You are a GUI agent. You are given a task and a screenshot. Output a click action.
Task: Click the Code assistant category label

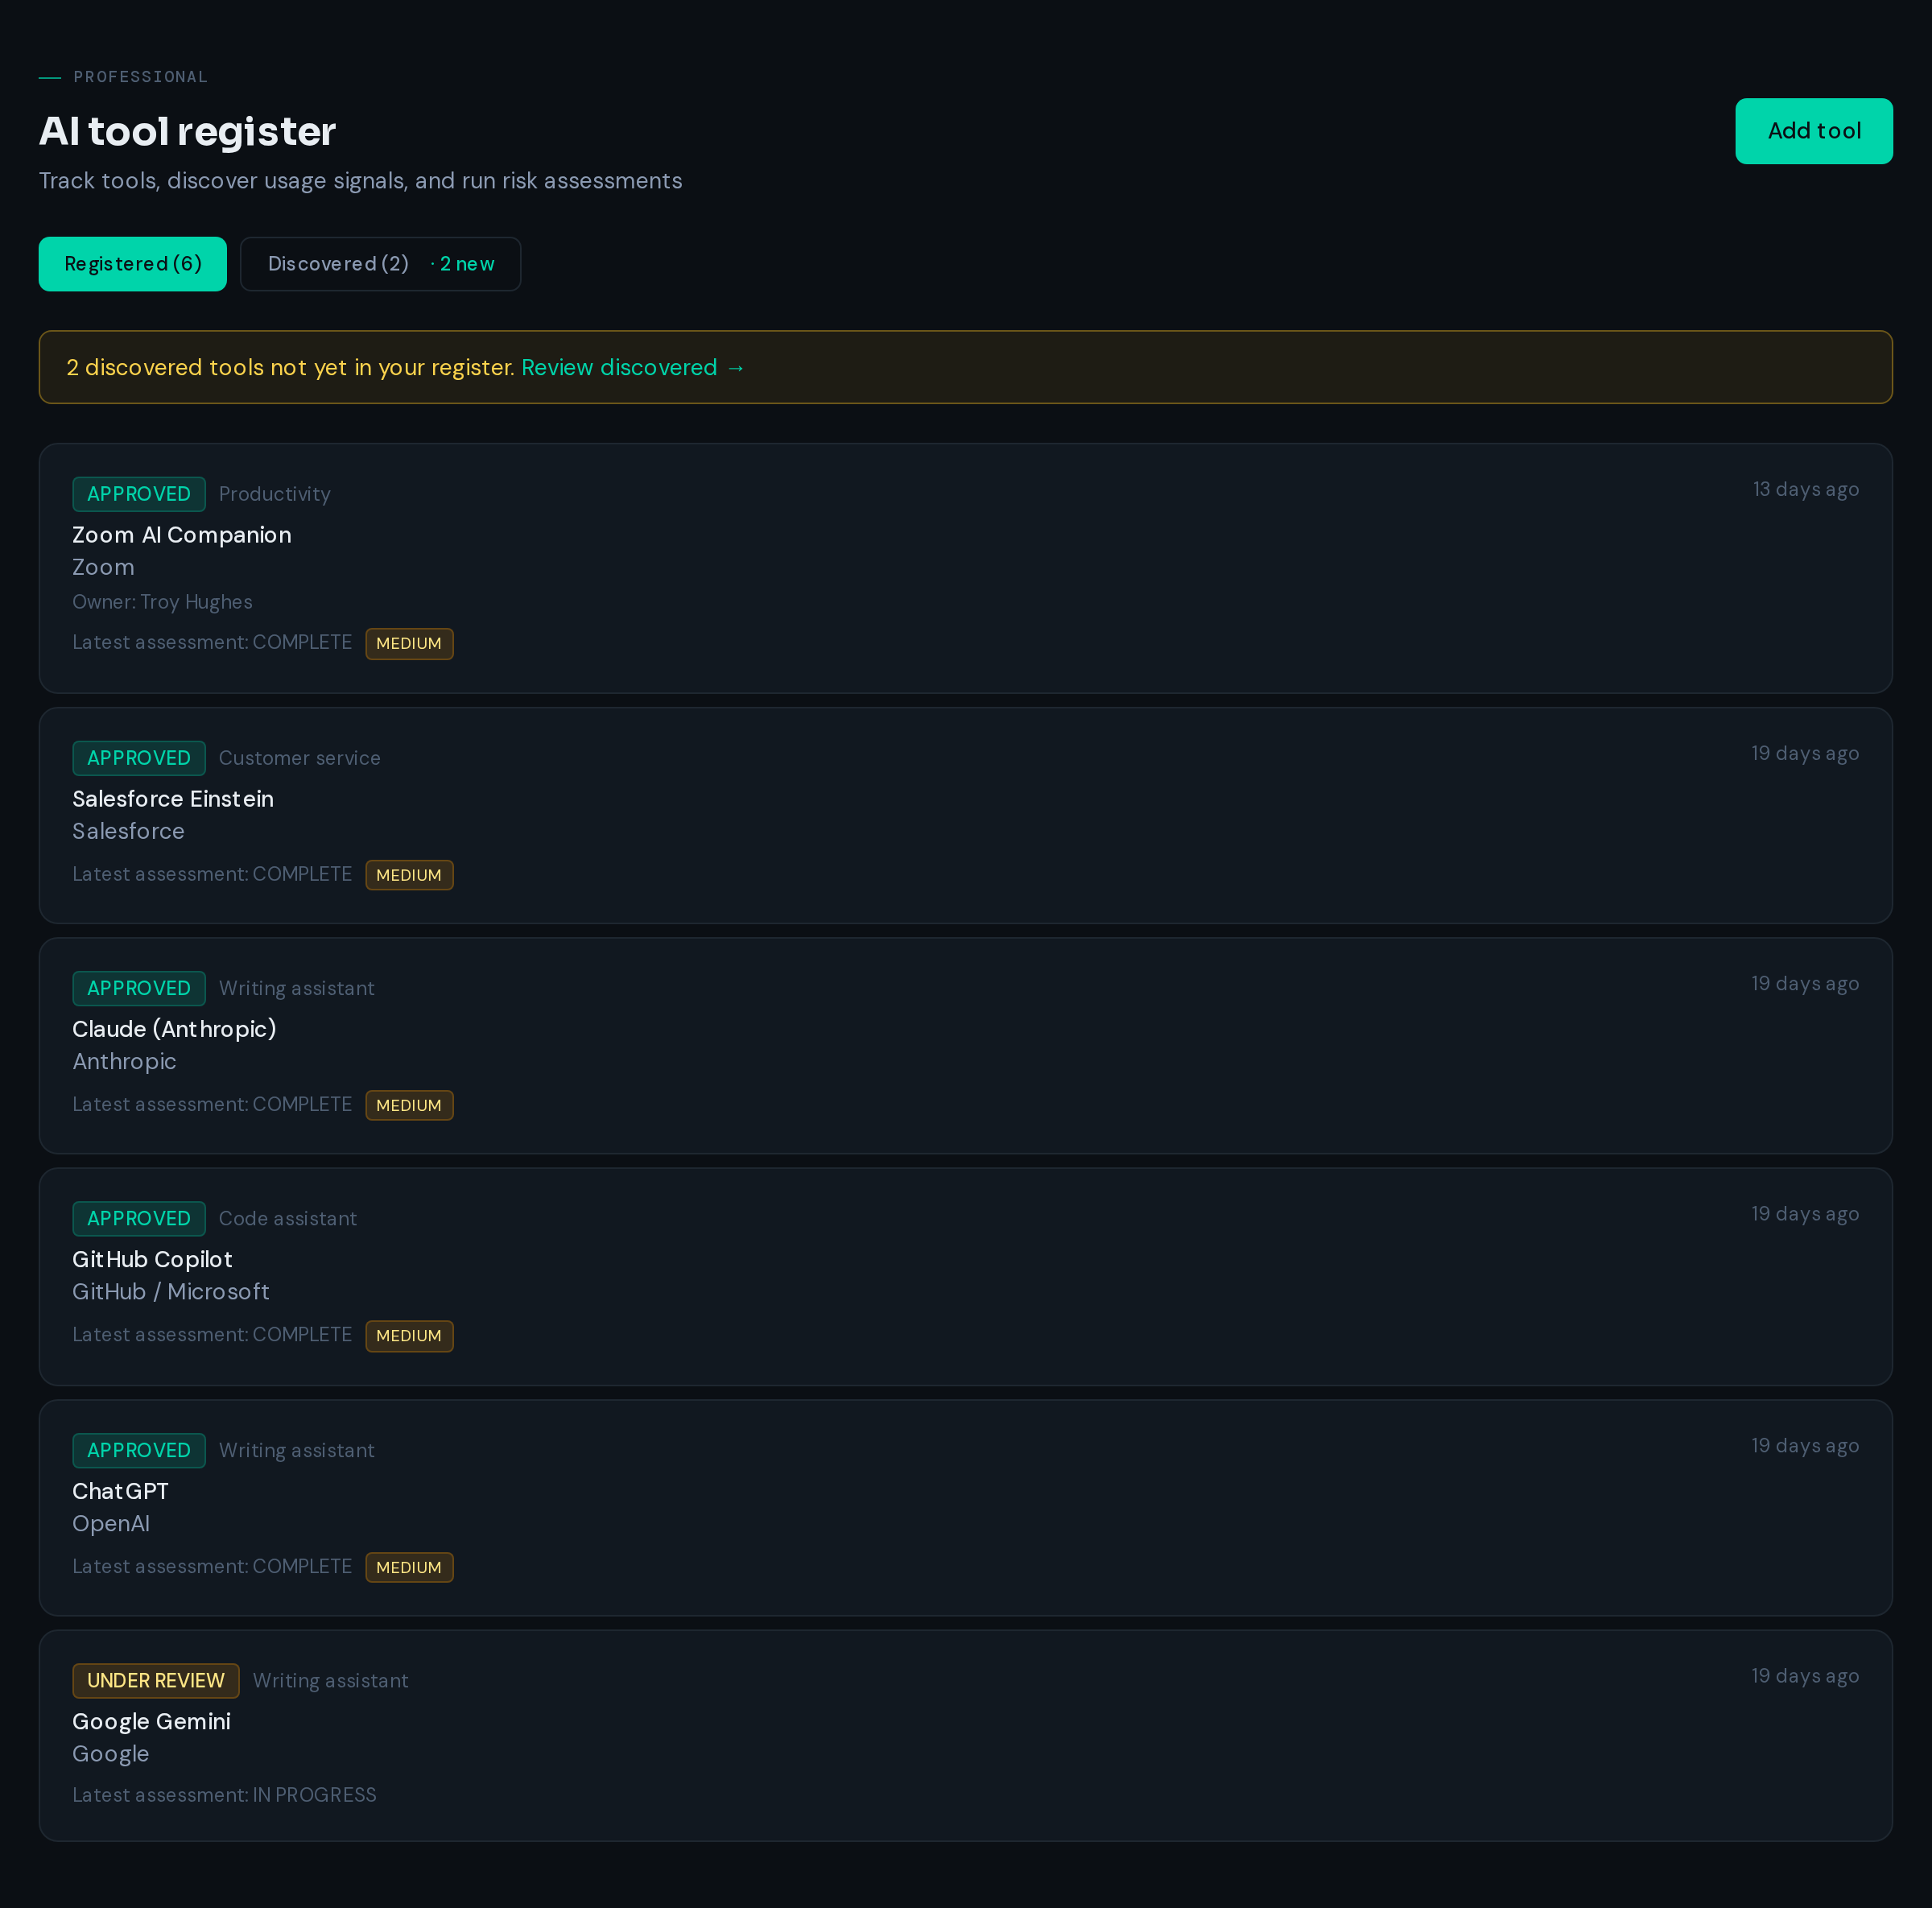(x=288, y=1218)
